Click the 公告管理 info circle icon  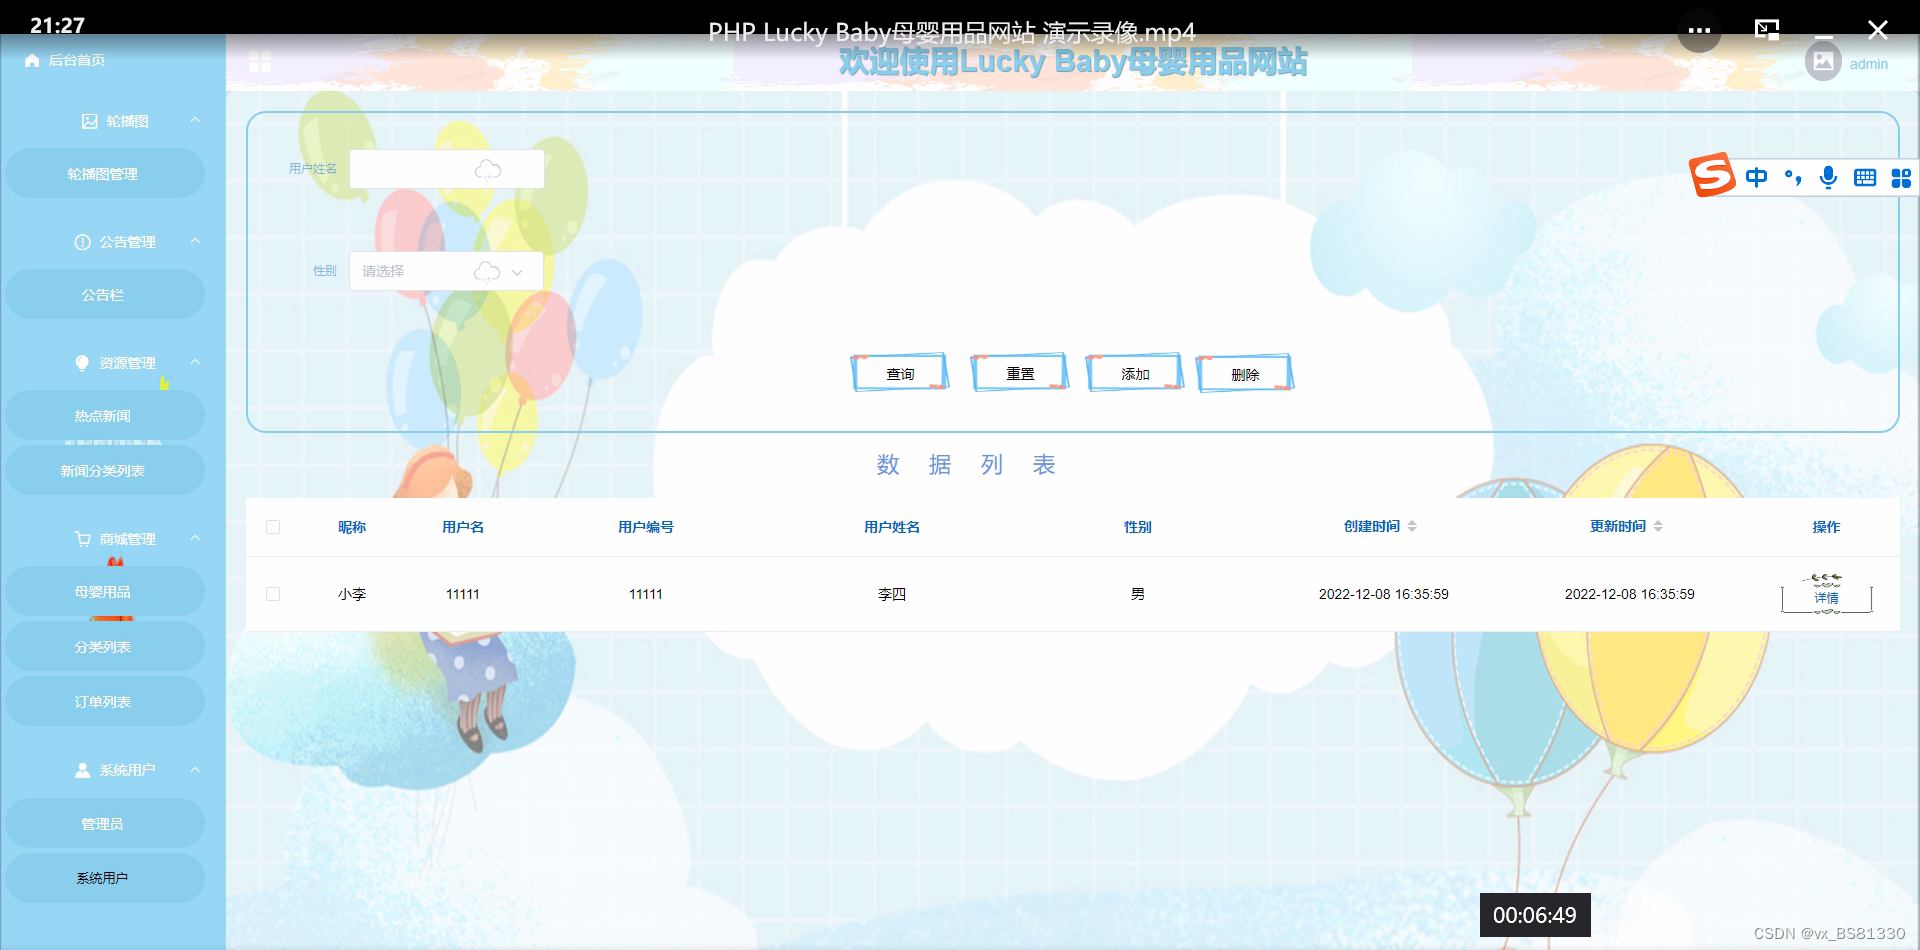pos(82,242)
